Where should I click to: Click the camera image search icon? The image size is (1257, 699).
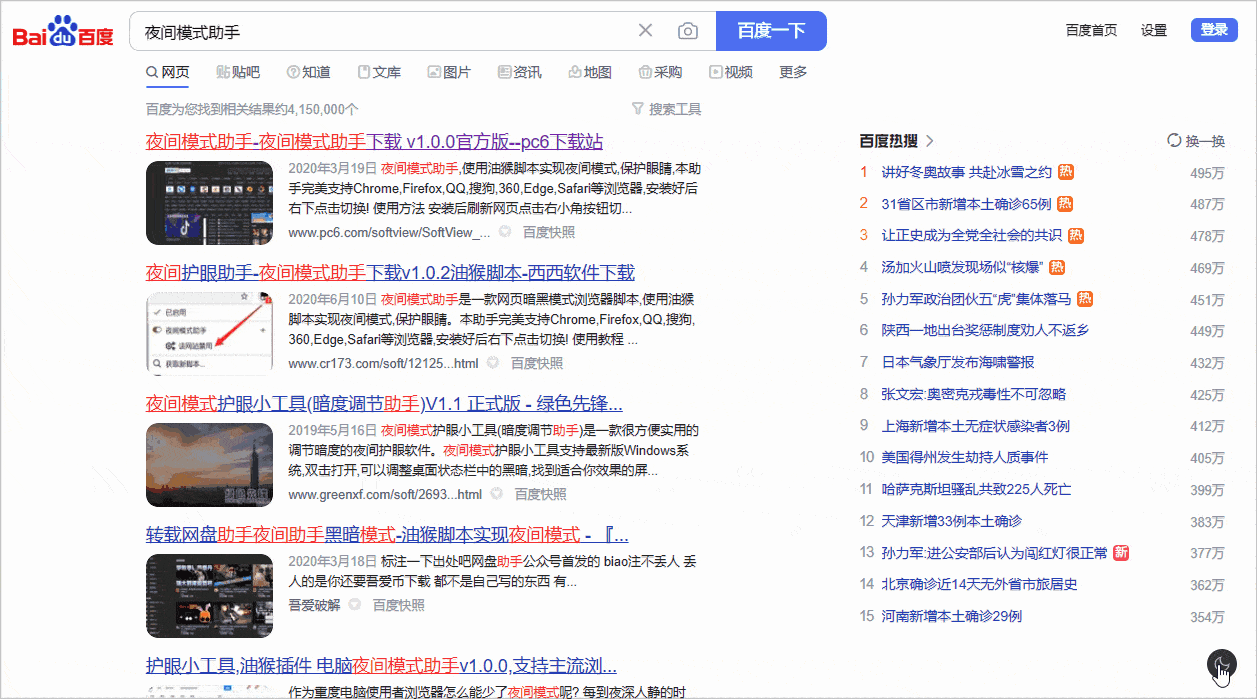(x=688, y=31)
